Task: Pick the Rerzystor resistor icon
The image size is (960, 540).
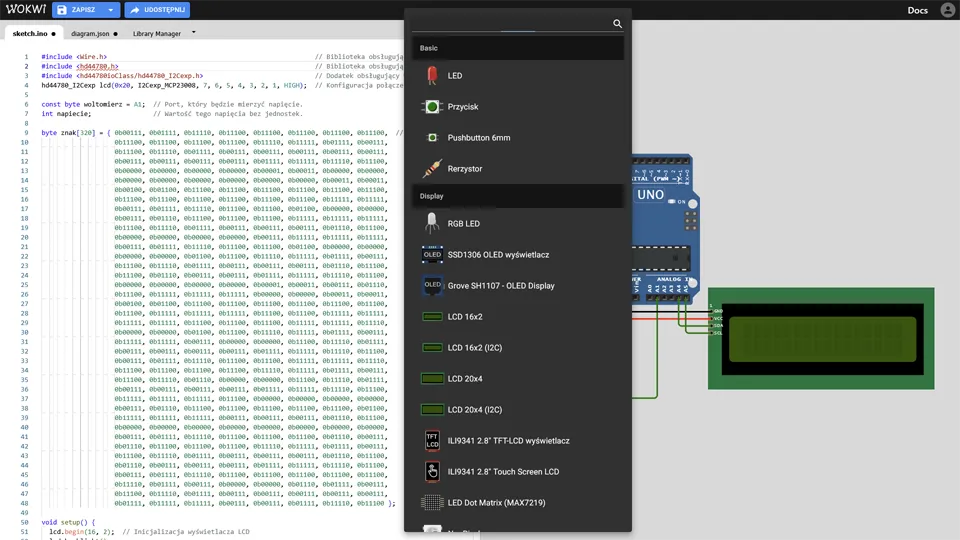Action: pos(432,168)
